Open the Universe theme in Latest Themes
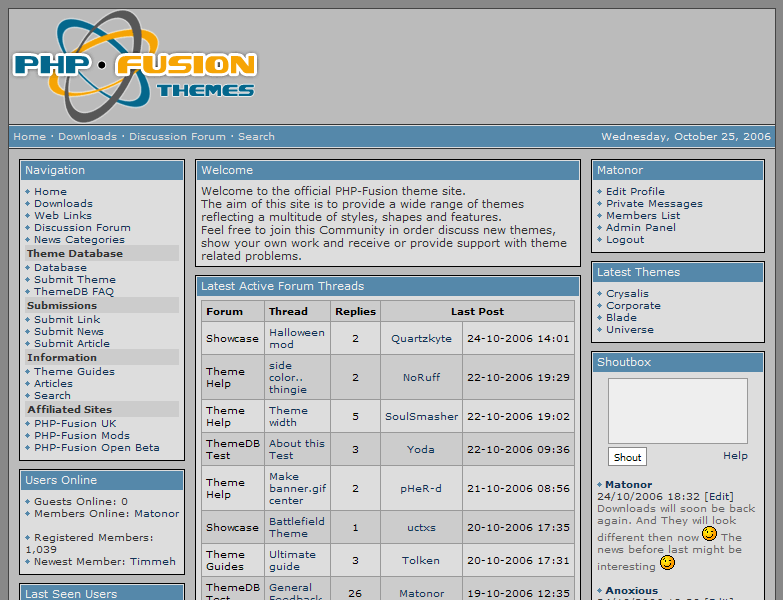This screenshot has width=783, height=600. [630, 329]
